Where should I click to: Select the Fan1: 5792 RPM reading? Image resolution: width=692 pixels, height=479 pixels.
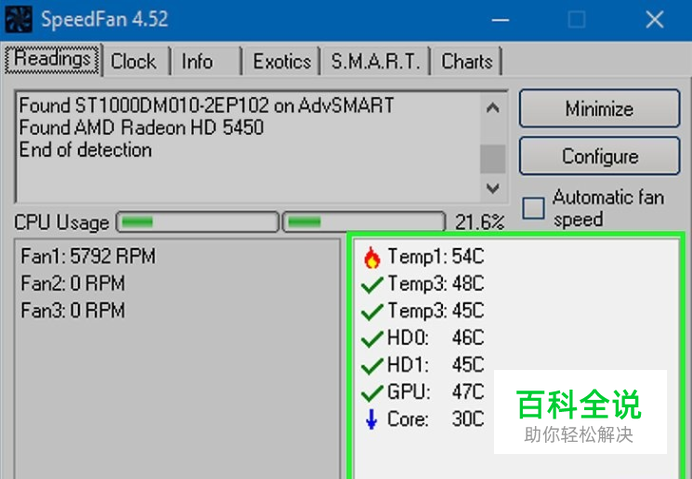88,256
